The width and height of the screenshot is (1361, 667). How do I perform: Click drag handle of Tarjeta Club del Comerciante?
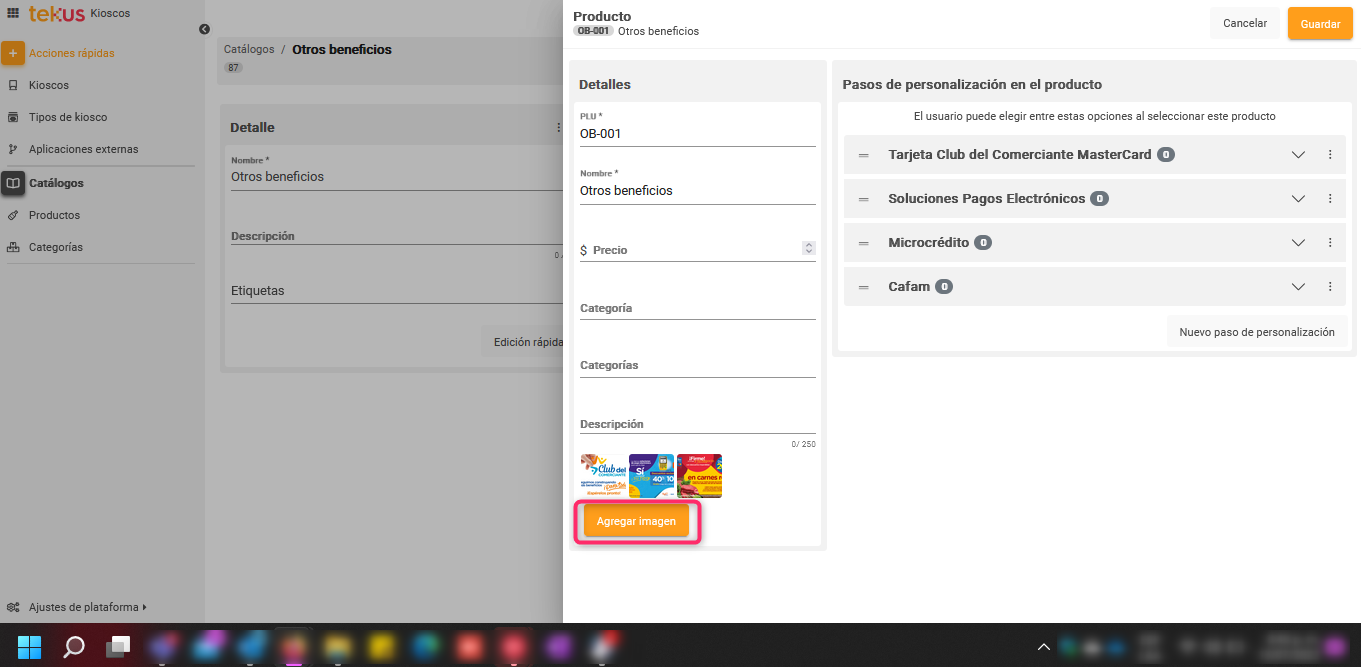pyautogui.click(x=864, y=156)
